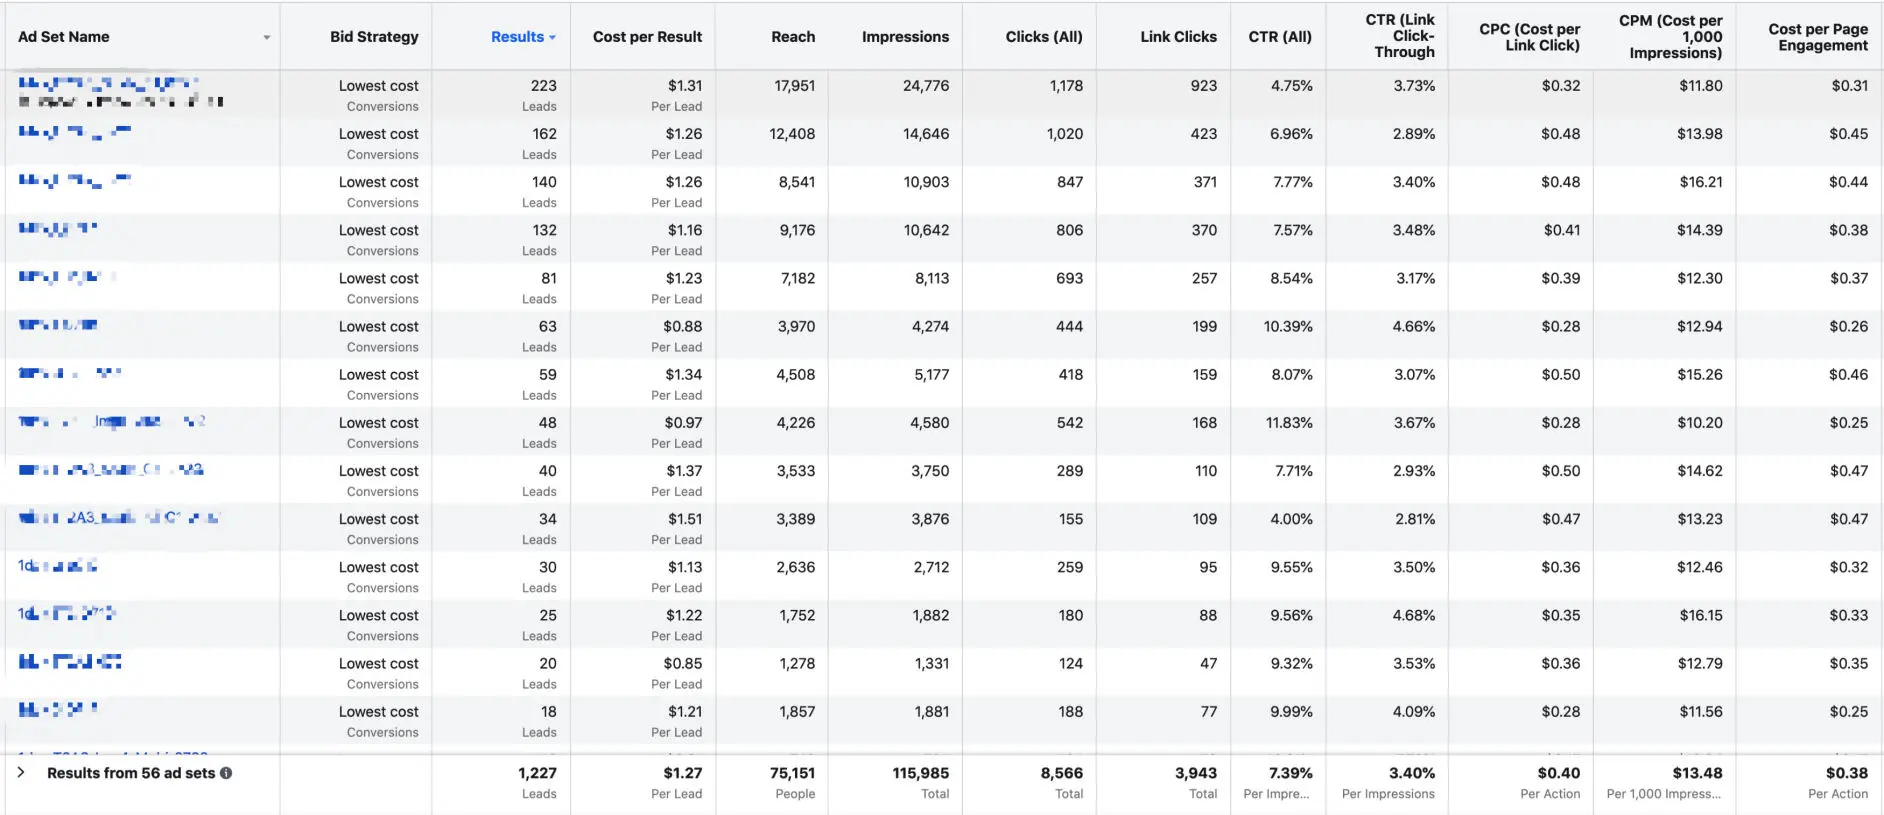The height and width of the screenshot is (815, 1884).
Task: Open the ad set name with 223 leads
Action: coord(108,83)
